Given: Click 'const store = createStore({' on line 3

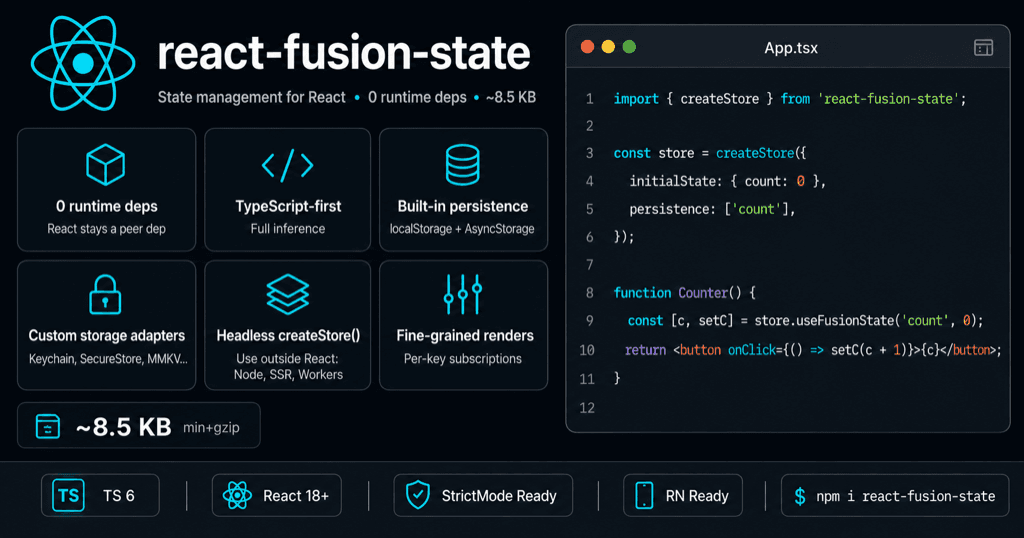Looking at the screenshot, I should click(710, 153).
